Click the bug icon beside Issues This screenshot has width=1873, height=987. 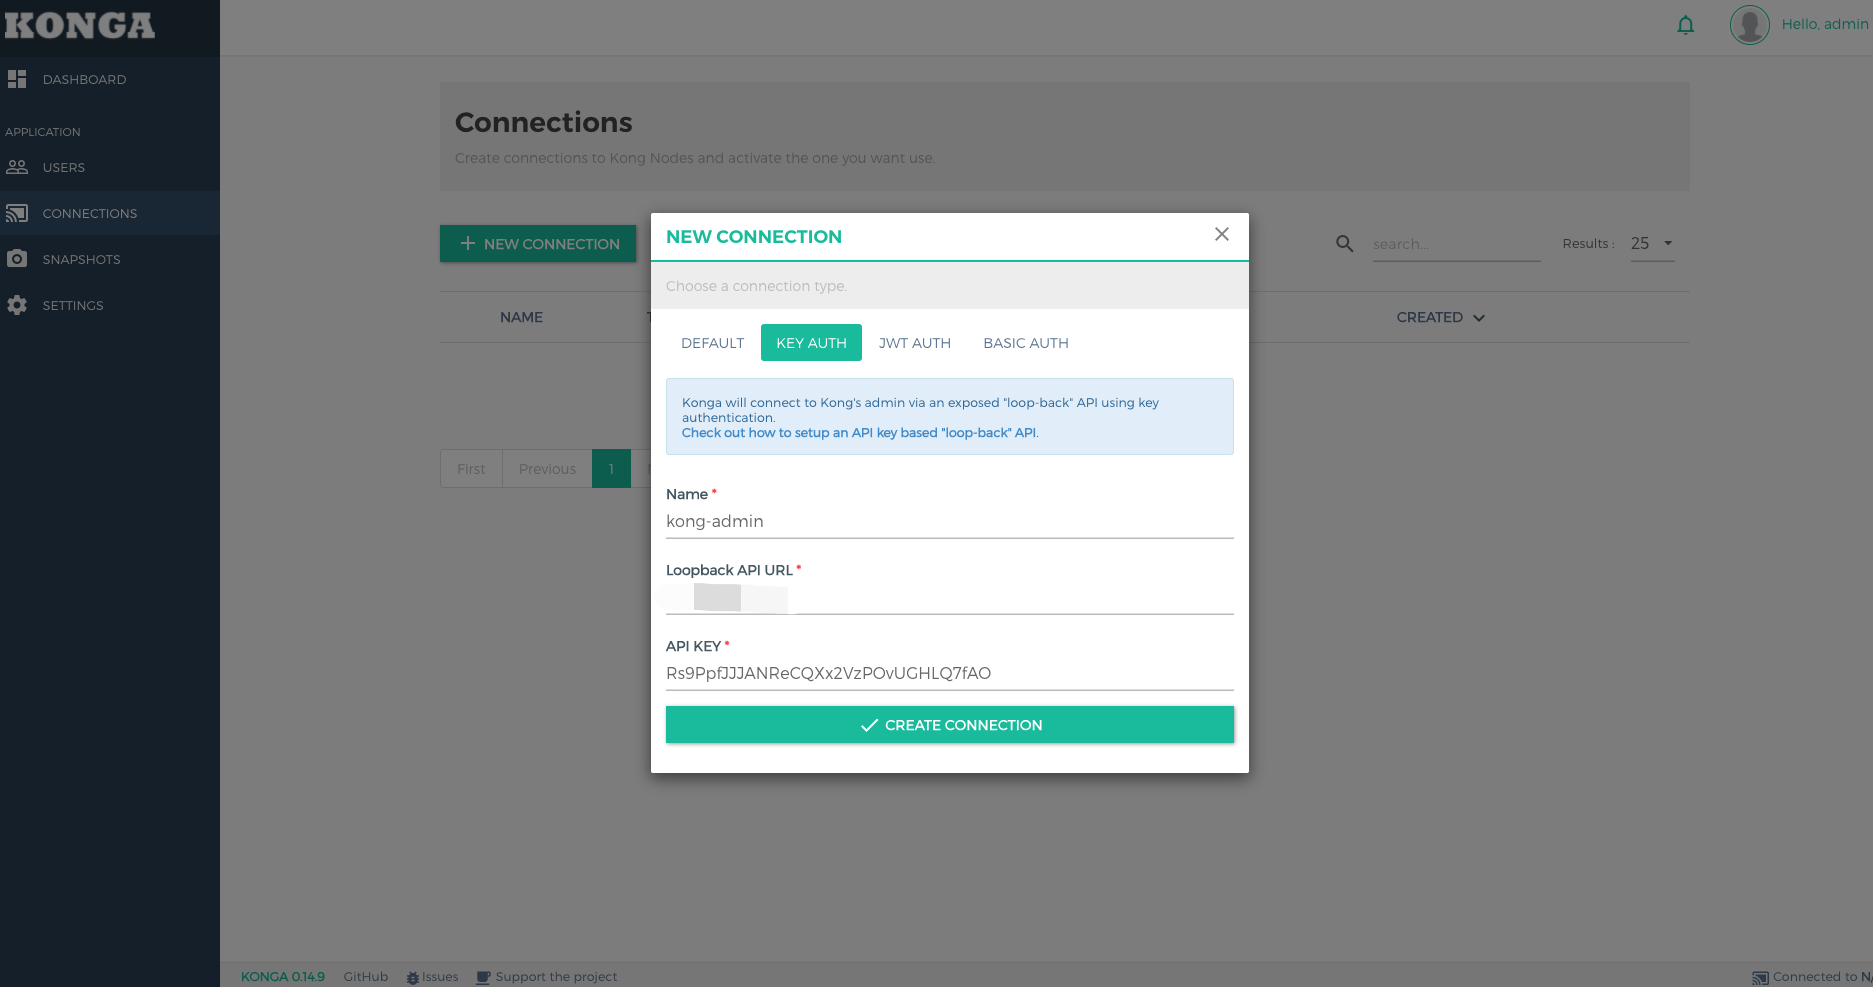[413, 977]
